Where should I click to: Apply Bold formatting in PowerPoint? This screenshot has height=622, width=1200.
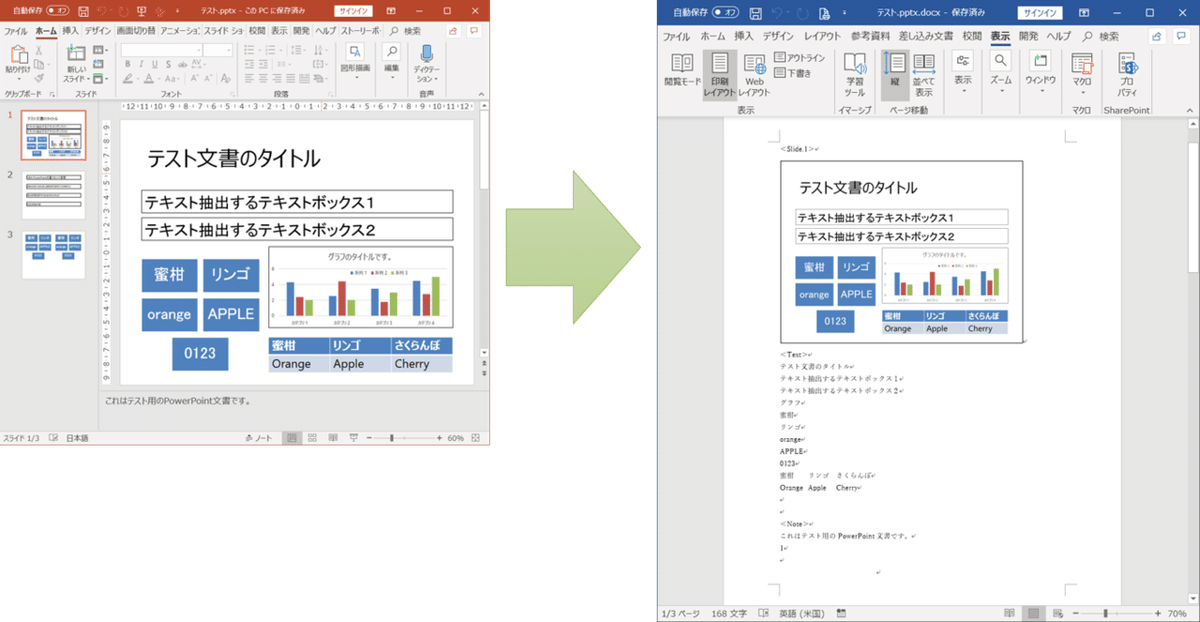click(x=128, y=65)
